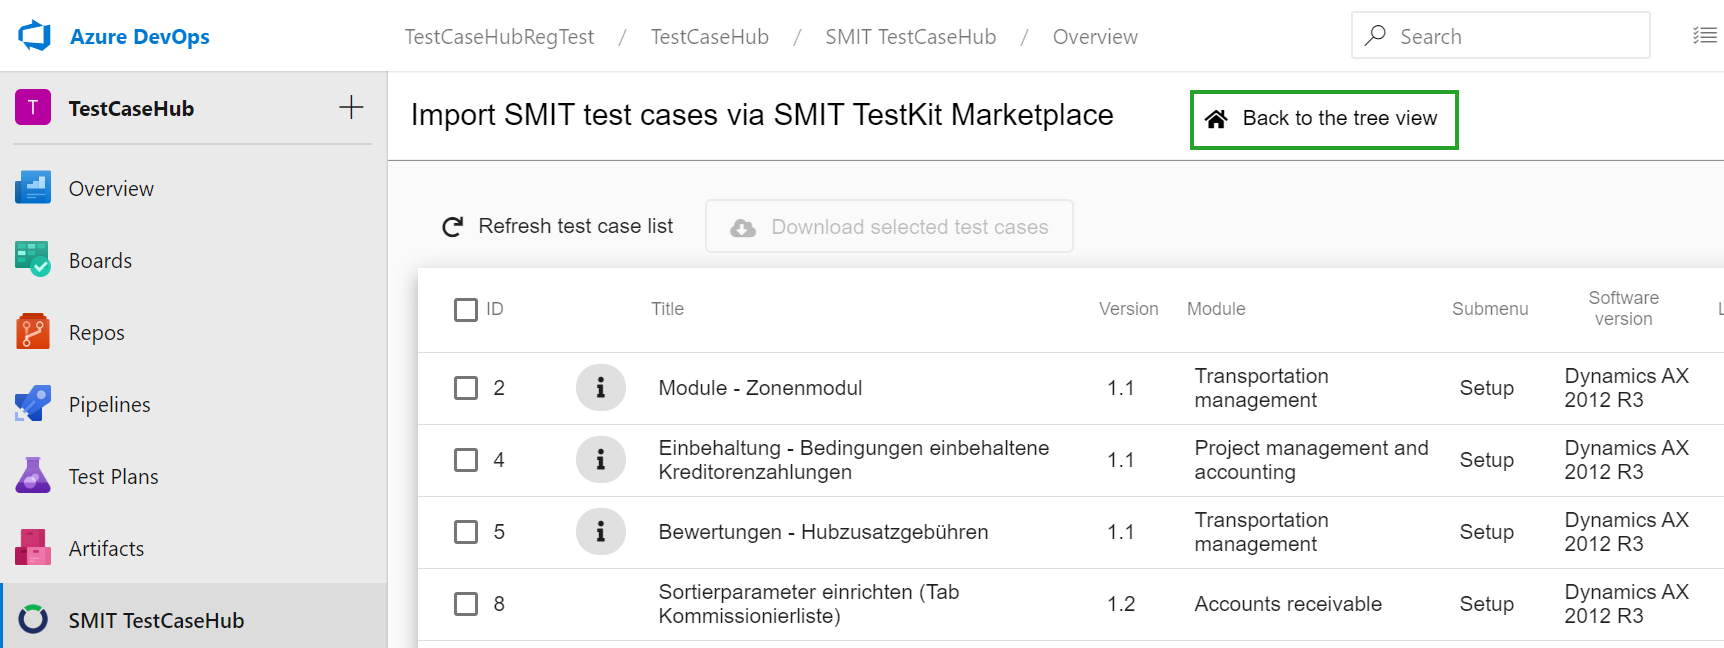
Task: Open Repos from the sidebar icon
Action: [x=33, y=332]
